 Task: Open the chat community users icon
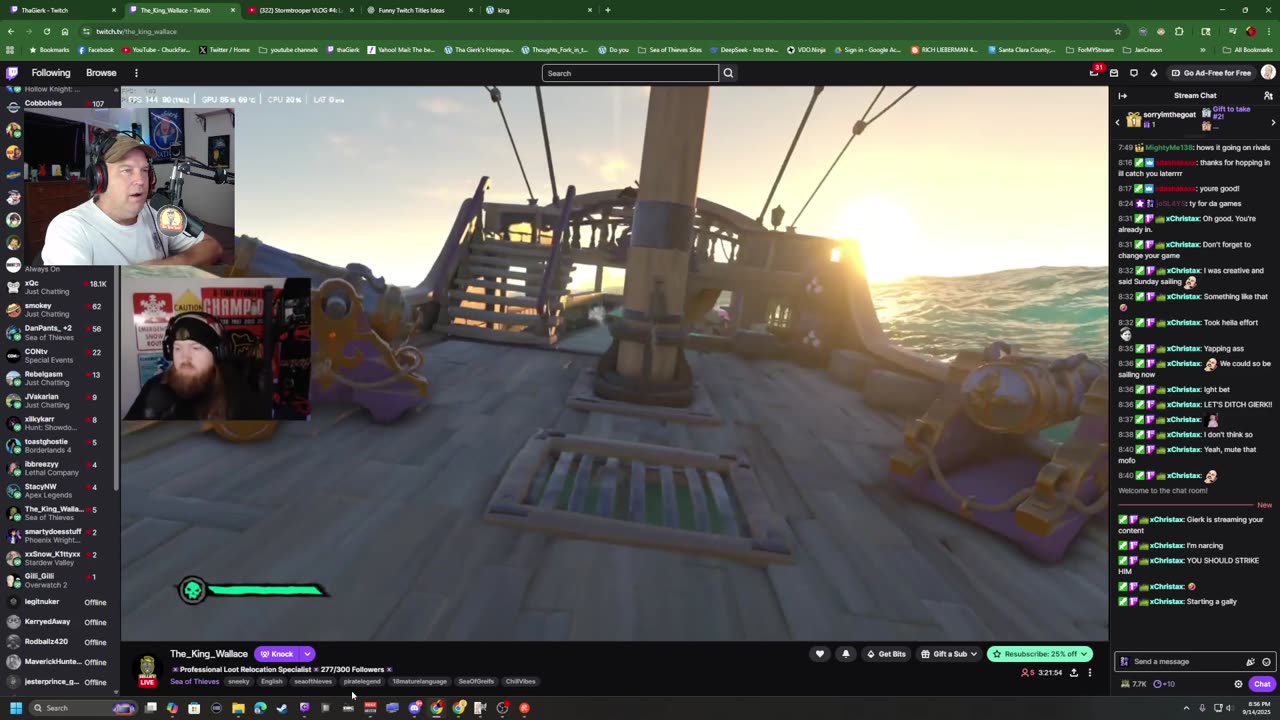1268,96
